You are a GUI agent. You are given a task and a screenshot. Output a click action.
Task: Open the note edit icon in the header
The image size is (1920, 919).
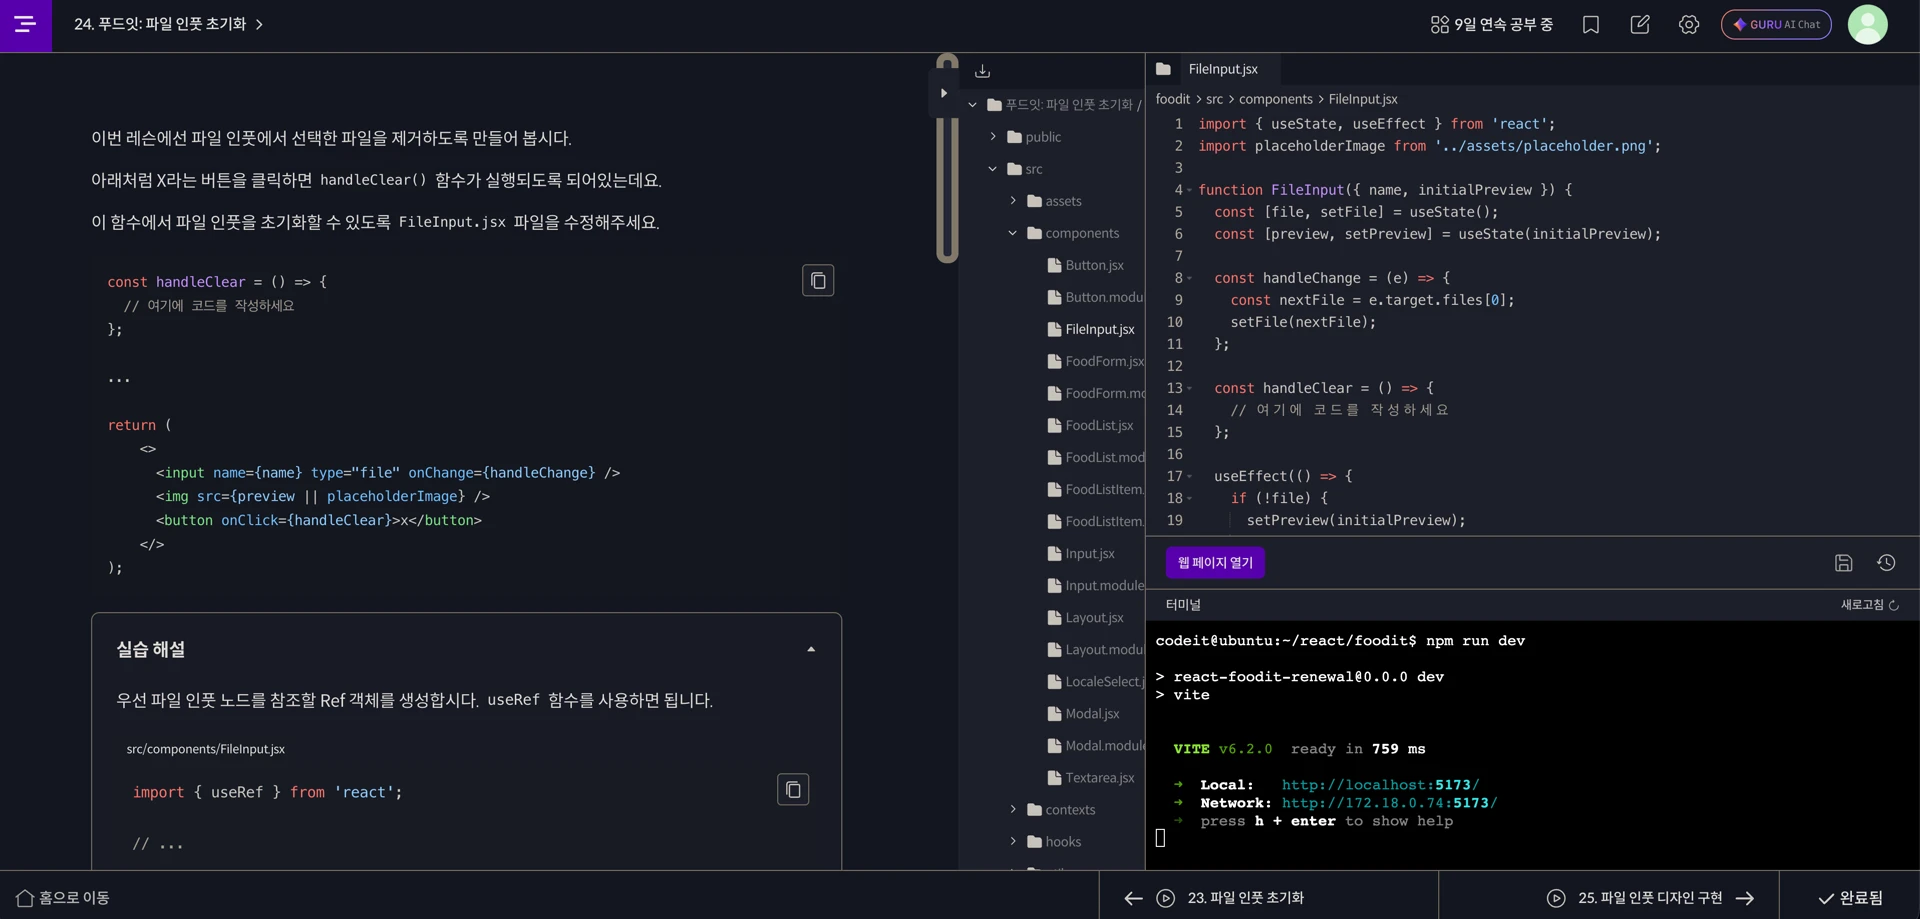pos(1640,25)
